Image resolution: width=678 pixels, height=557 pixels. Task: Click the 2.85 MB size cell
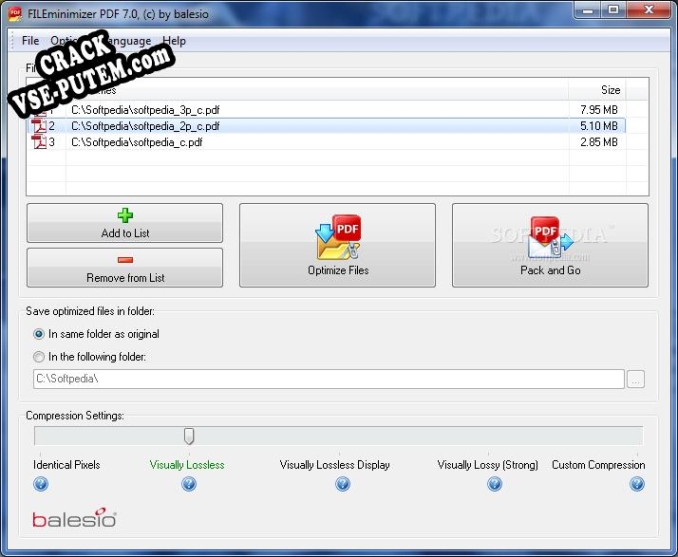click(x=599, y=142)
